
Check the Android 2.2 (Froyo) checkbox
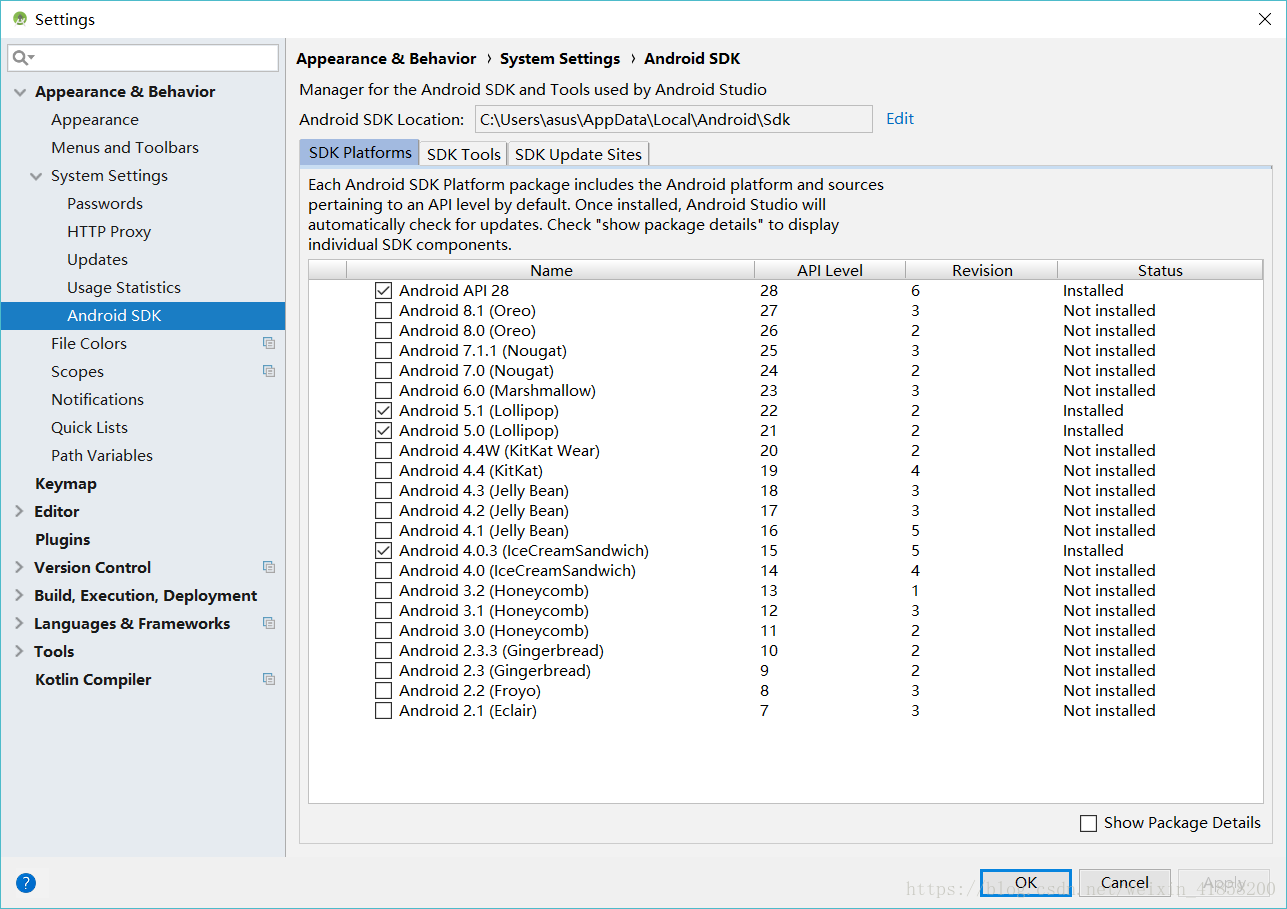[x=383, y=690]
